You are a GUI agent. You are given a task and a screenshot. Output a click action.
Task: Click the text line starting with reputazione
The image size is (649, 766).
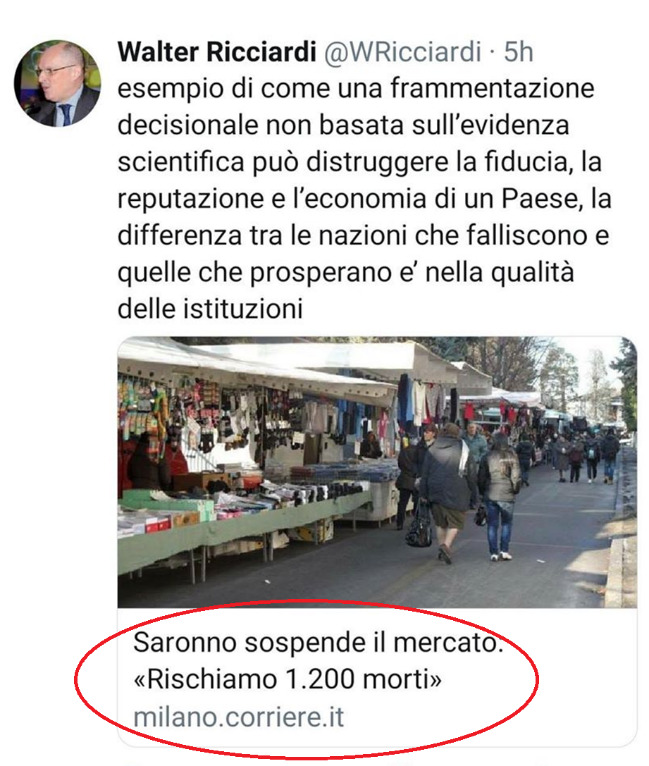click(x=364, y=199)
